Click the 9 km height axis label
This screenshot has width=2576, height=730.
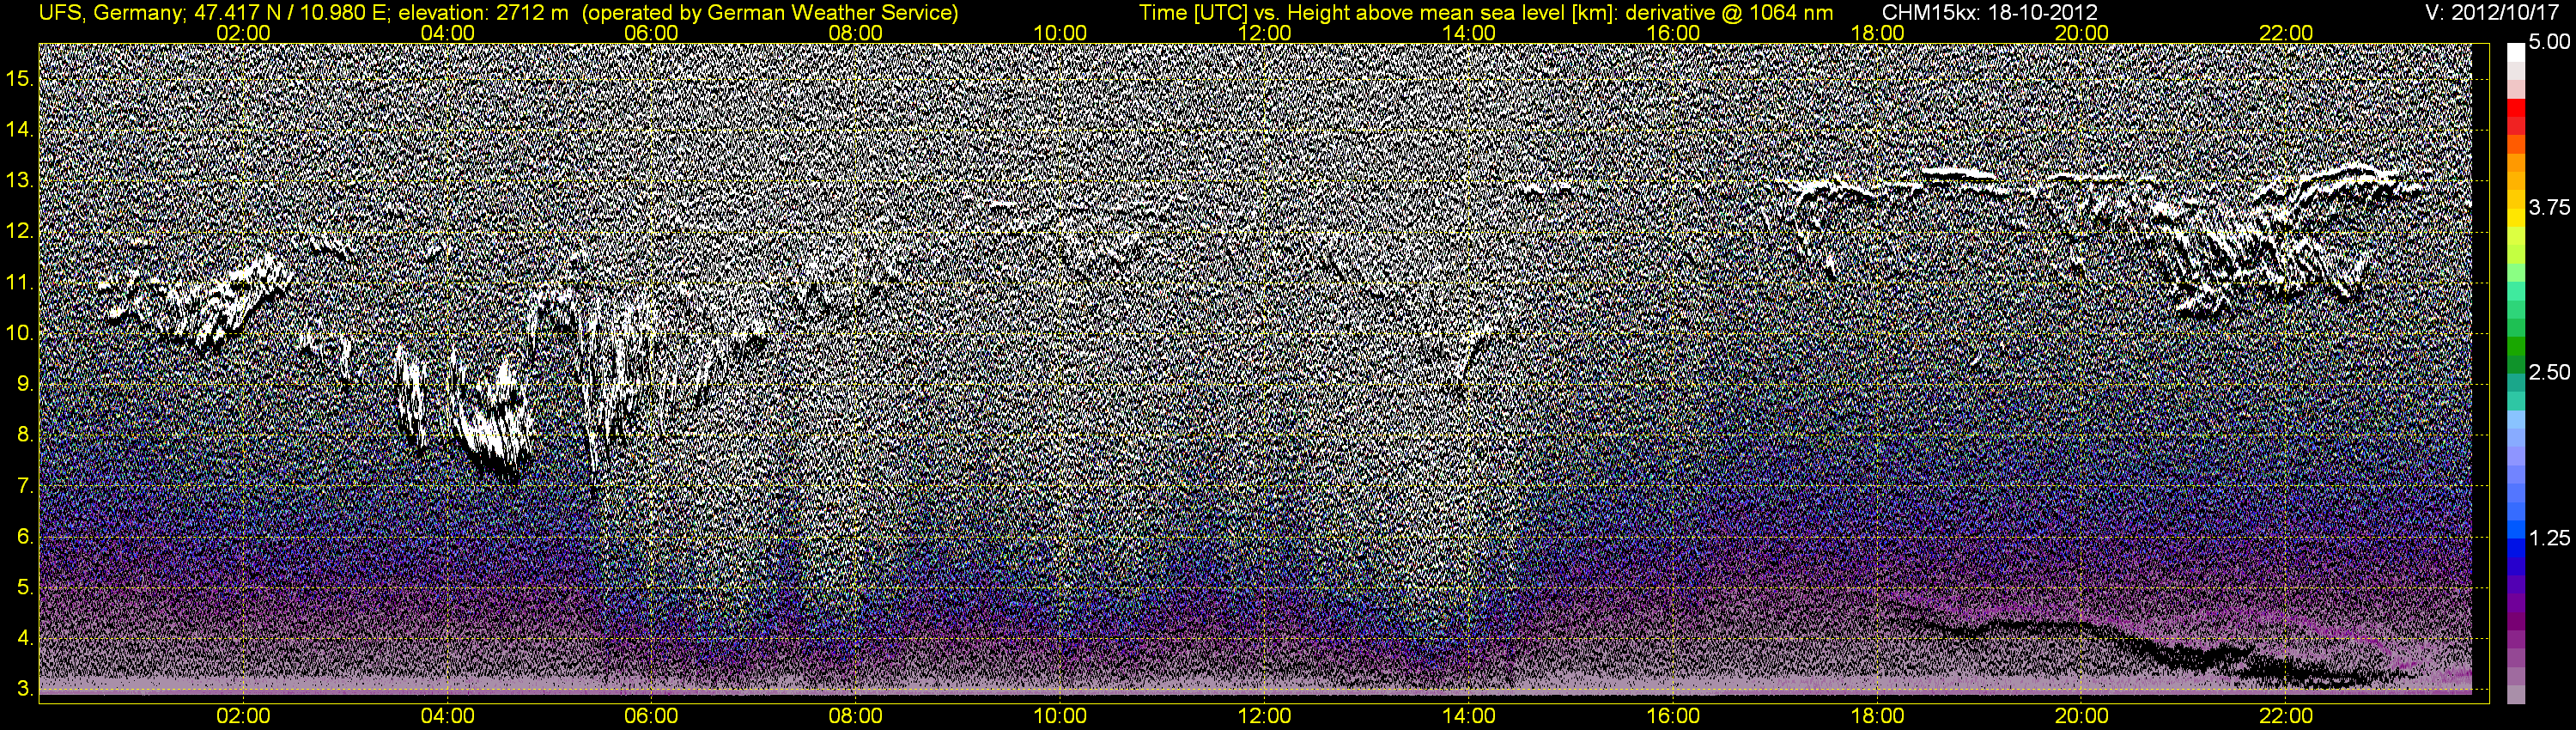24,385
